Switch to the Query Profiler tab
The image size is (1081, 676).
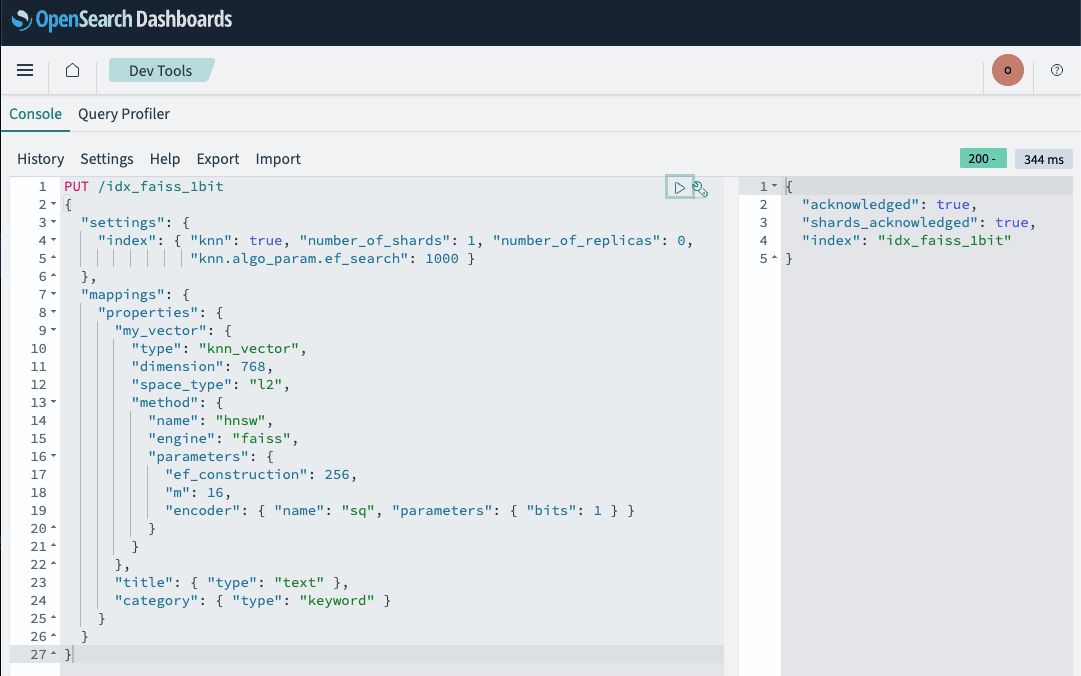click(123, 114)
